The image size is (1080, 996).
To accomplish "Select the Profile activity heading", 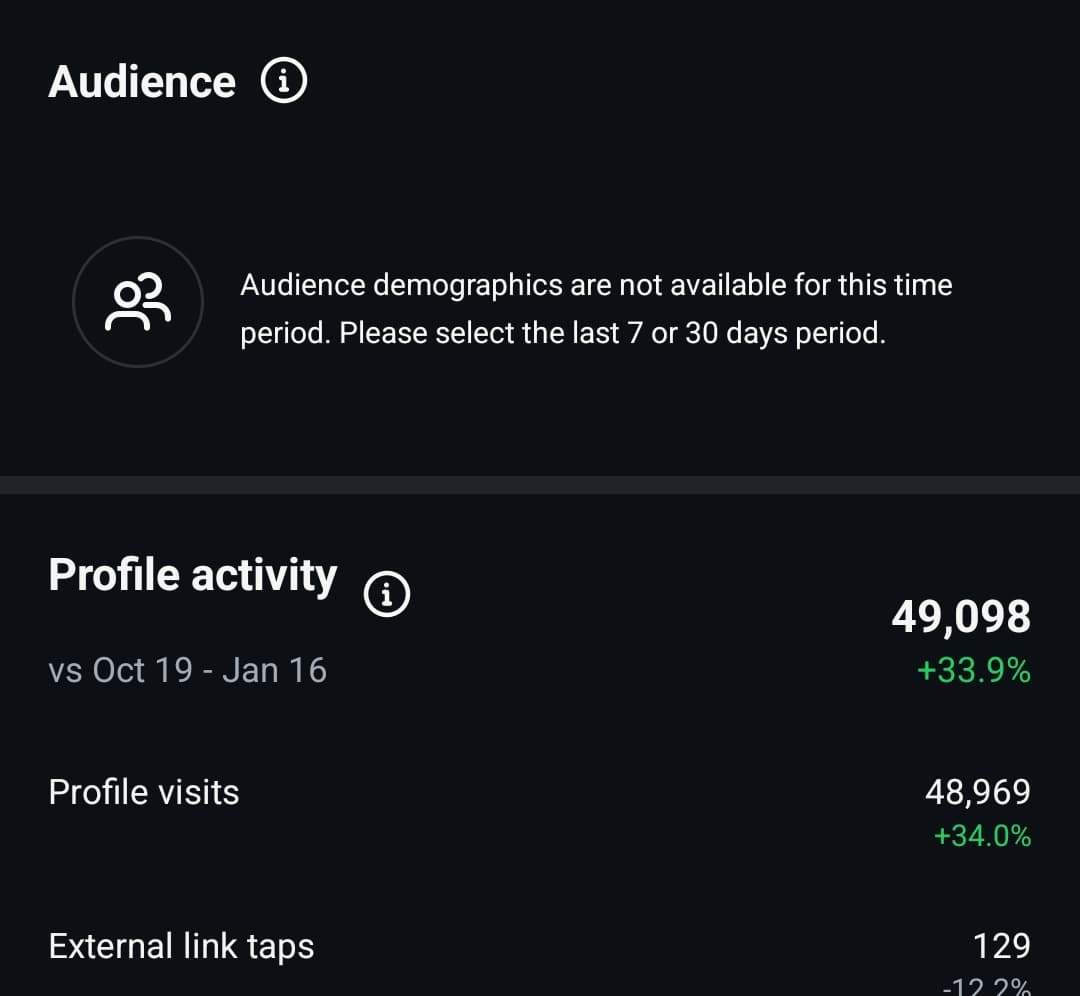I will tap(193, 575).
